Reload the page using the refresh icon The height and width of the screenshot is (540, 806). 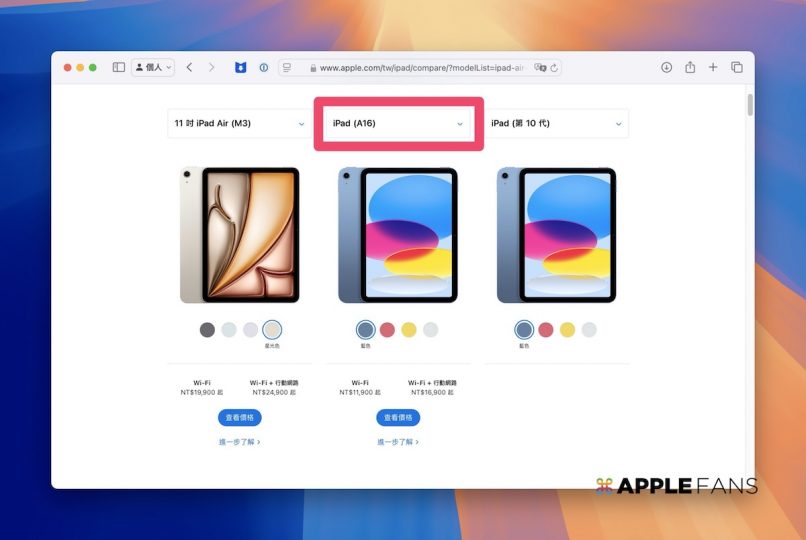click(554, 67)
